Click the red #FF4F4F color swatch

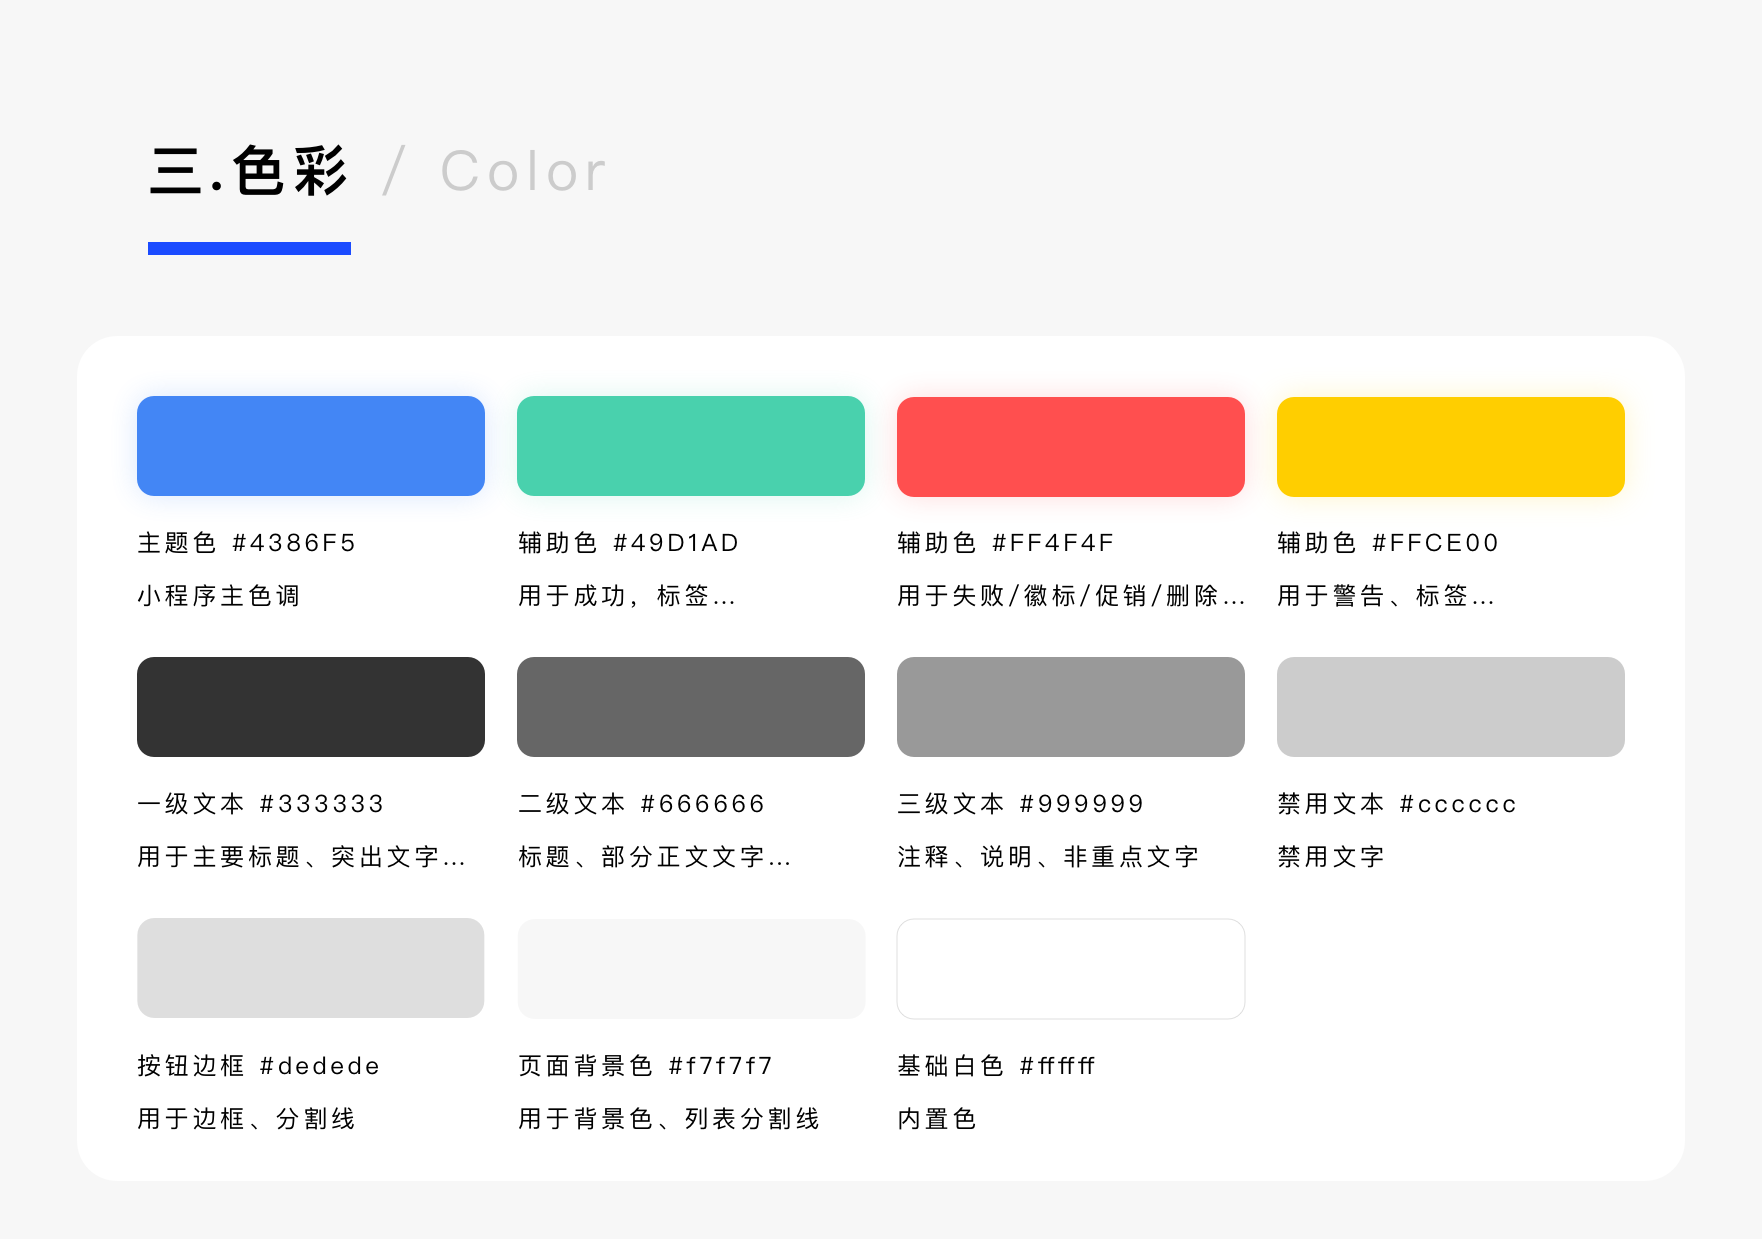click(1070, 447)
